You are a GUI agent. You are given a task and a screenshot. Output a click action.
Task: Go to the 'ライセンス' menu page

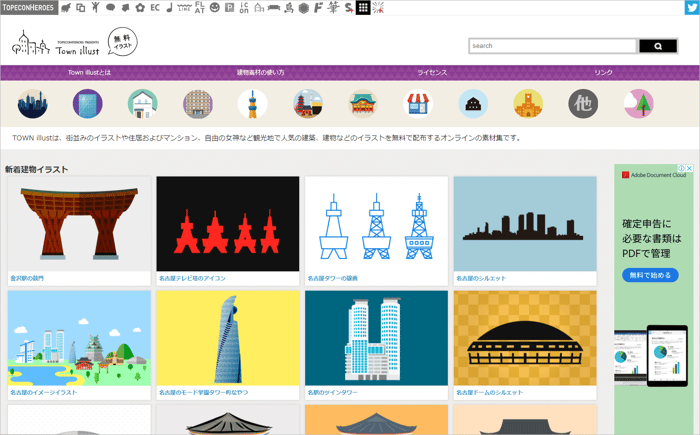(432, 73)
